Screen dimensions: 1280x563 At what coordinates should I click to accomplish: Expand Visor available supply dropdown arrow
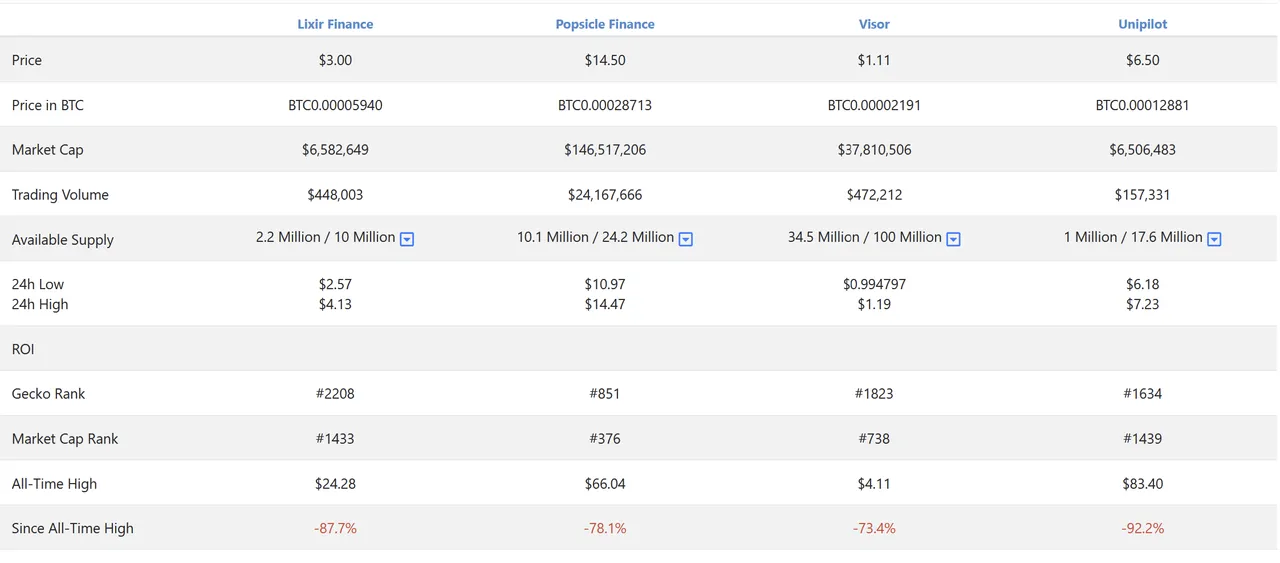(x=954, y=239)
